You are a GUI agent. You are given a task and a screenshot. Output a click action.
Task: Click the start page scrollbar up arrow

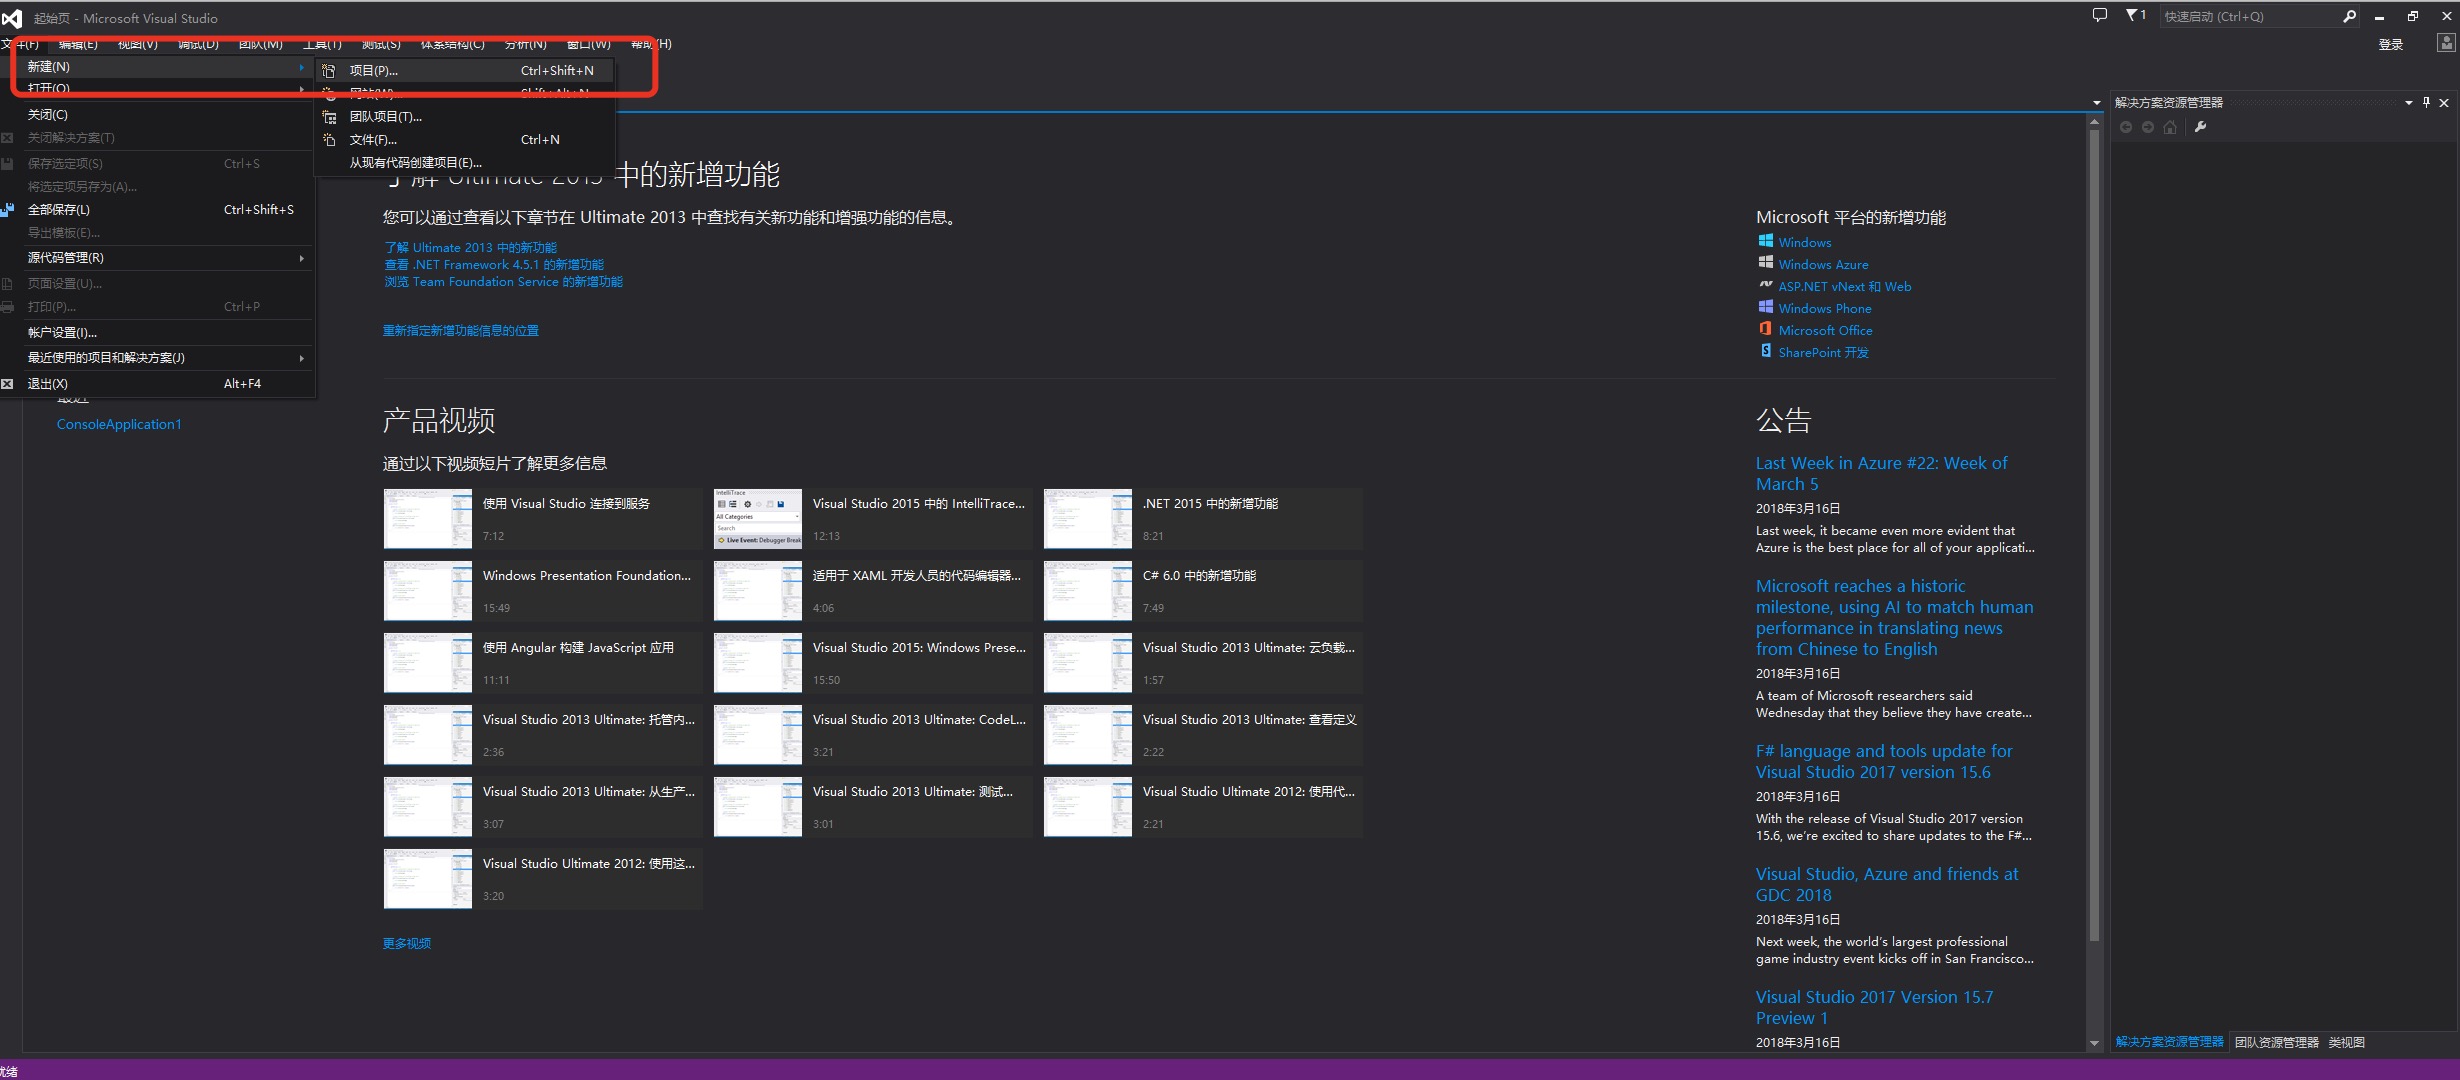(x=2094, y=122)
